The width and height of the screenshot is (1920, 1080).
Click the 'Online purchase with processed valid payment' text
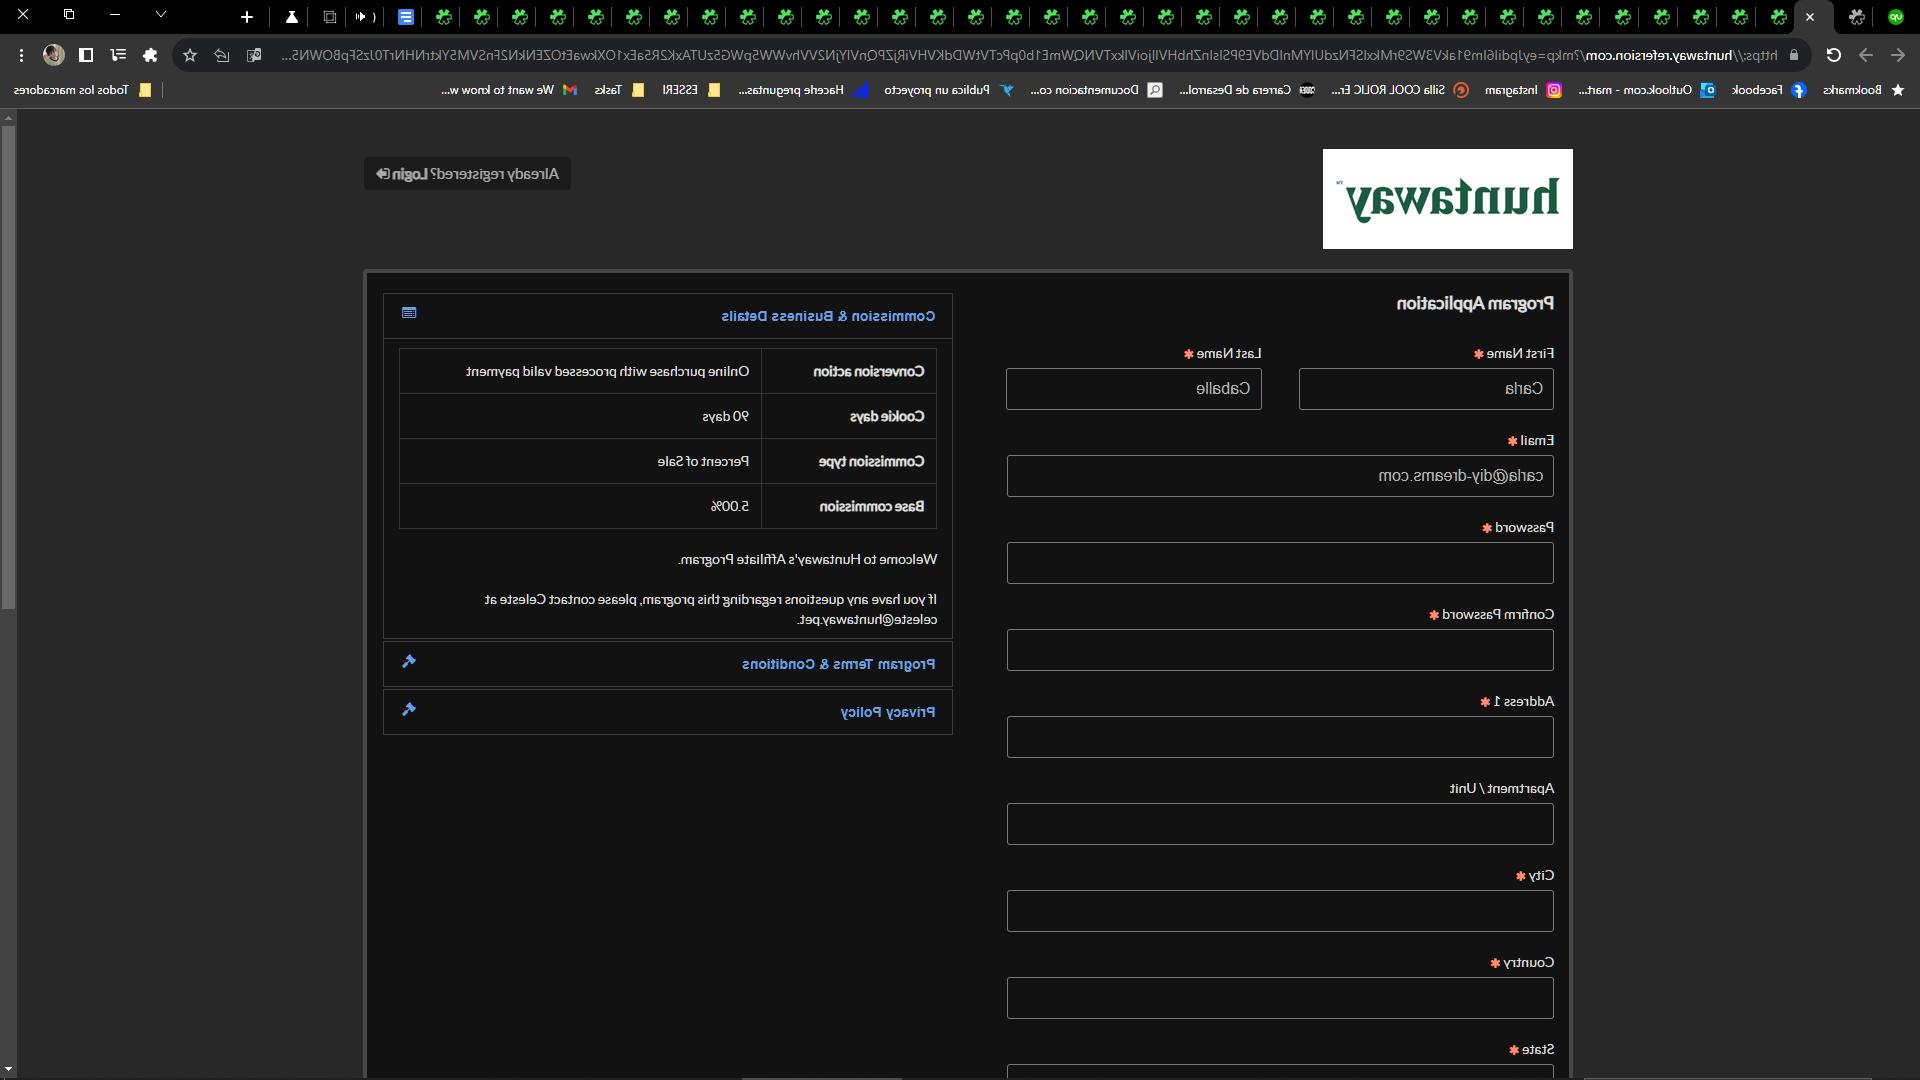click(607, 371)
